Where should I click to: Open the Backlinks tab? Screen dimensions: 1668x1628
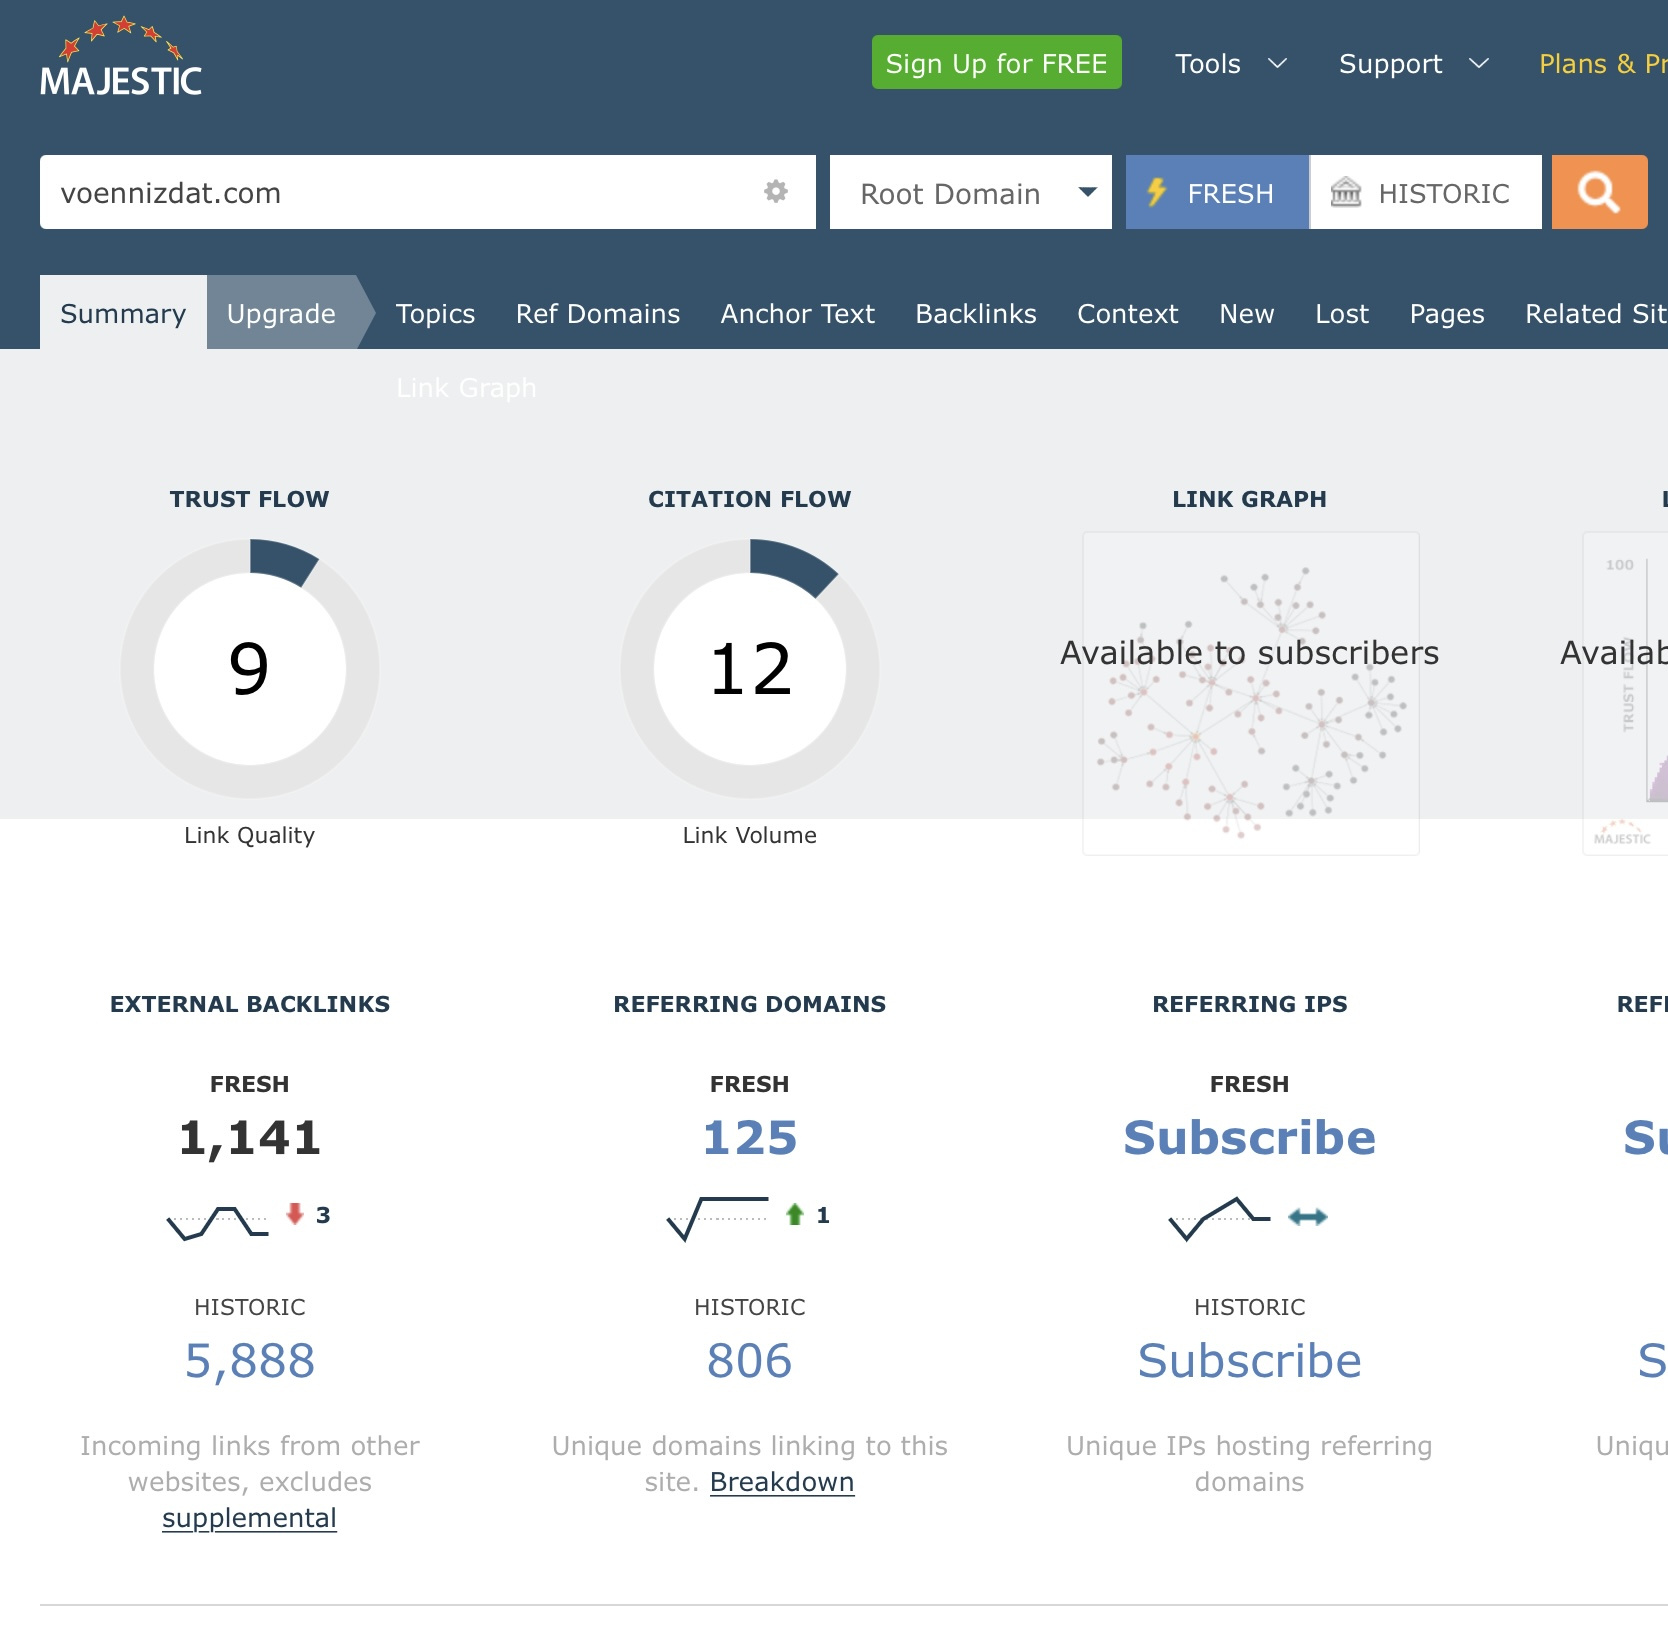coord(976,313)
